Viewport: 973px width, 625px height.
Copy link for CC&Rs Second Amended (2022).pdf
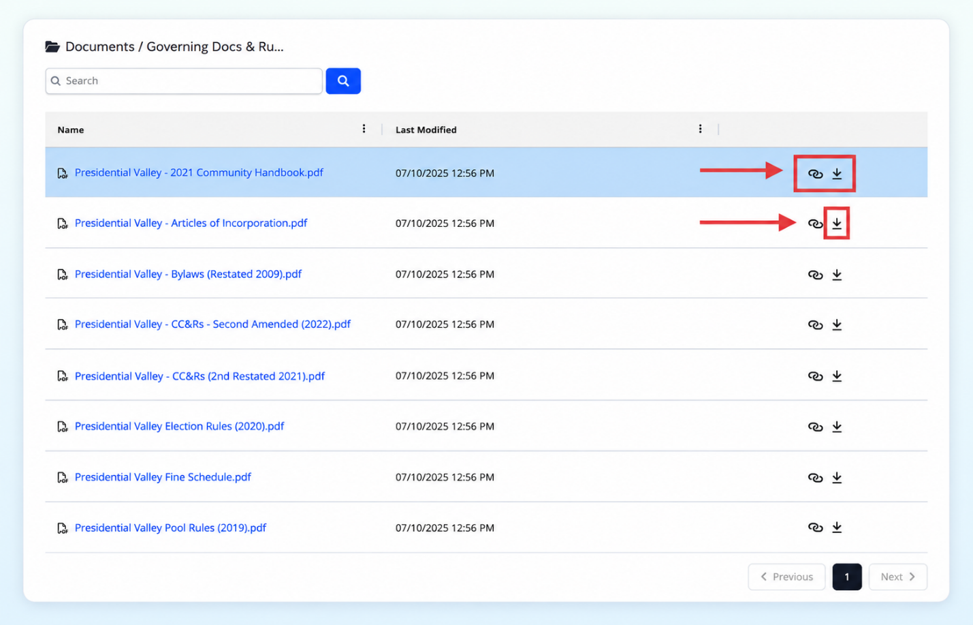pos(815,325)
